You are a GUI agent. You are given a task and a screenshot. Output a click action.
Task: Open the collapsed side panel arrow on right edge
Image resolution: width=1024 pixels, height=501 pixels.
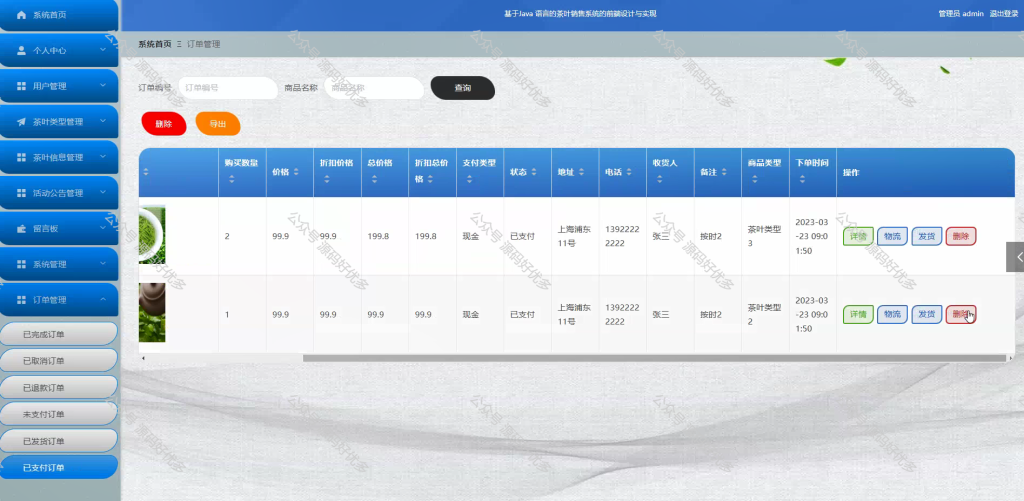pyautogui.click(x=1016, y=257)
